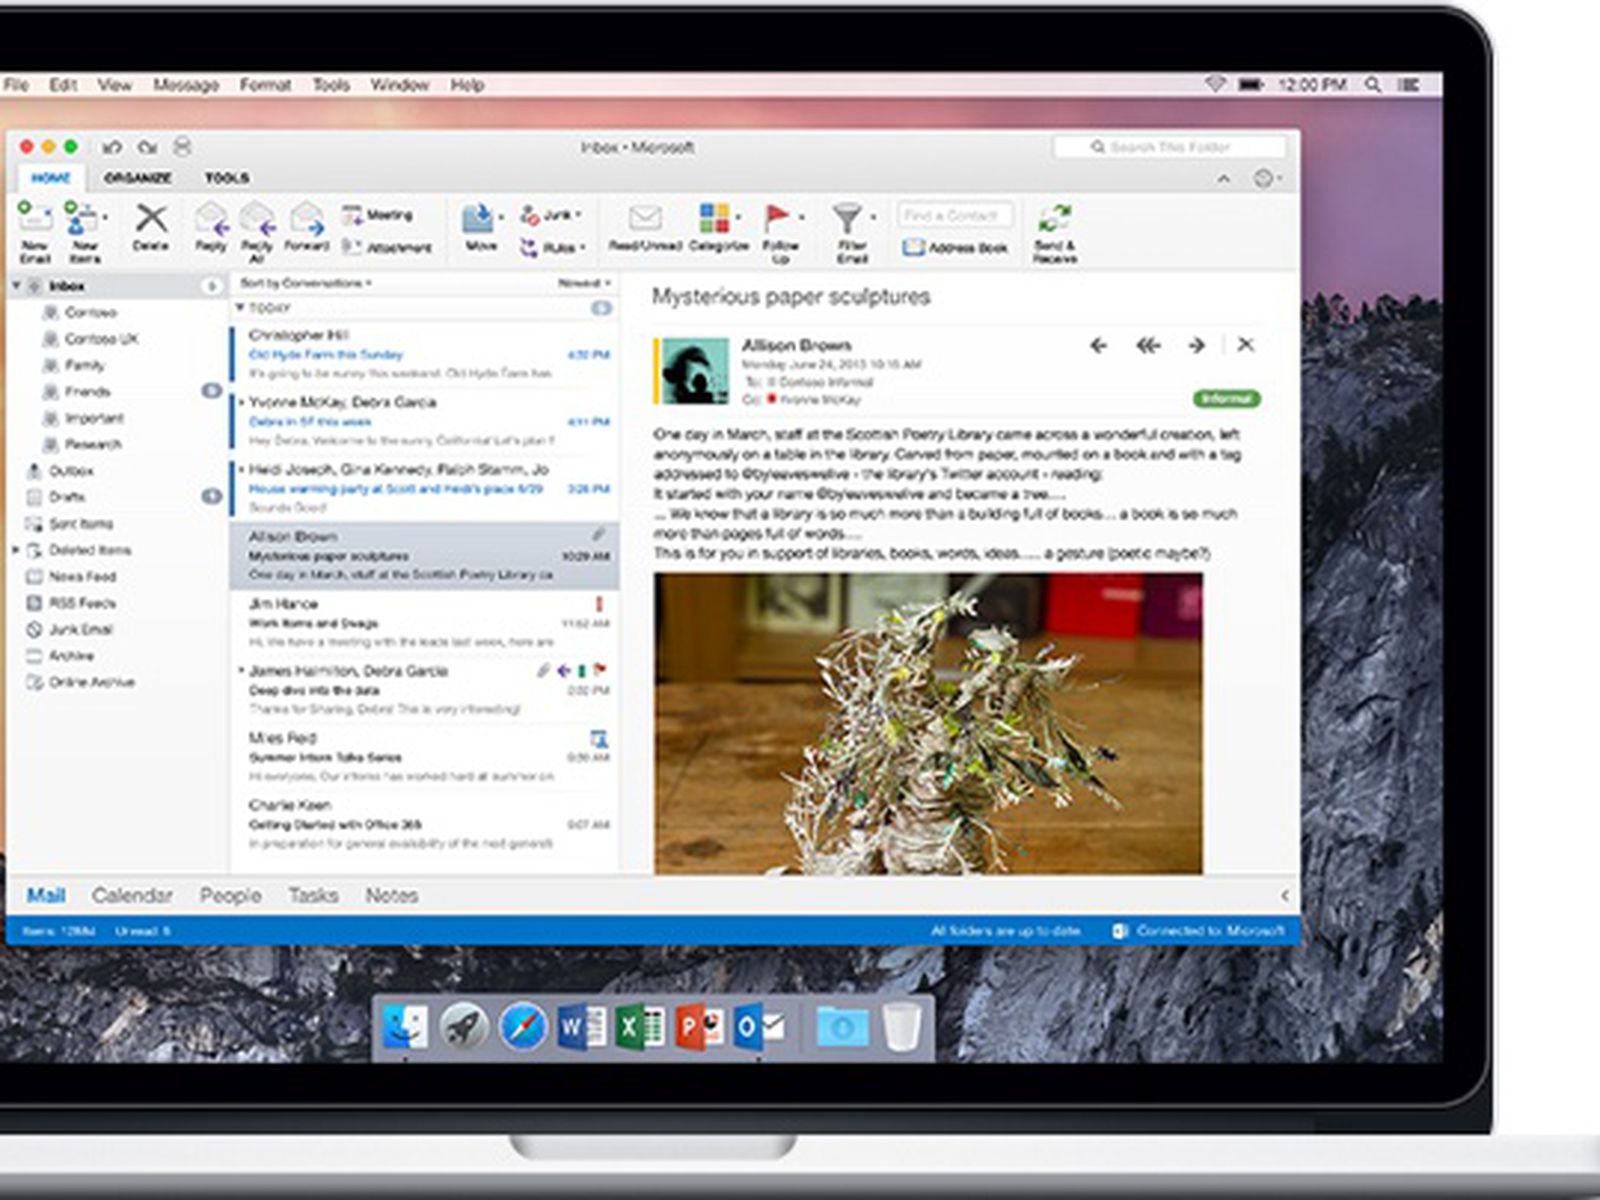Open the Address Book
1600x1200 pixels.
pyautogui.click(x=956, y=248)
